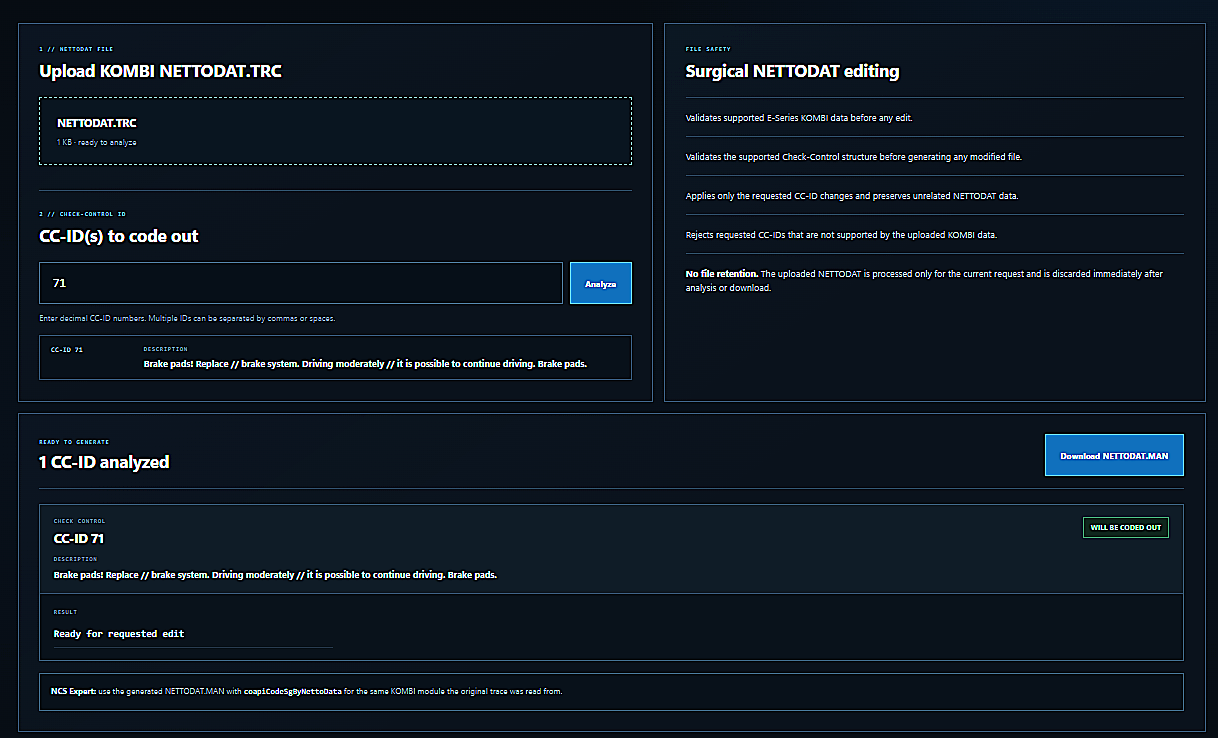This screenshot has height=738, width=1218.
Task: Click 'Applies only the requested CC-ID changes' line
Action: [852, 195]
